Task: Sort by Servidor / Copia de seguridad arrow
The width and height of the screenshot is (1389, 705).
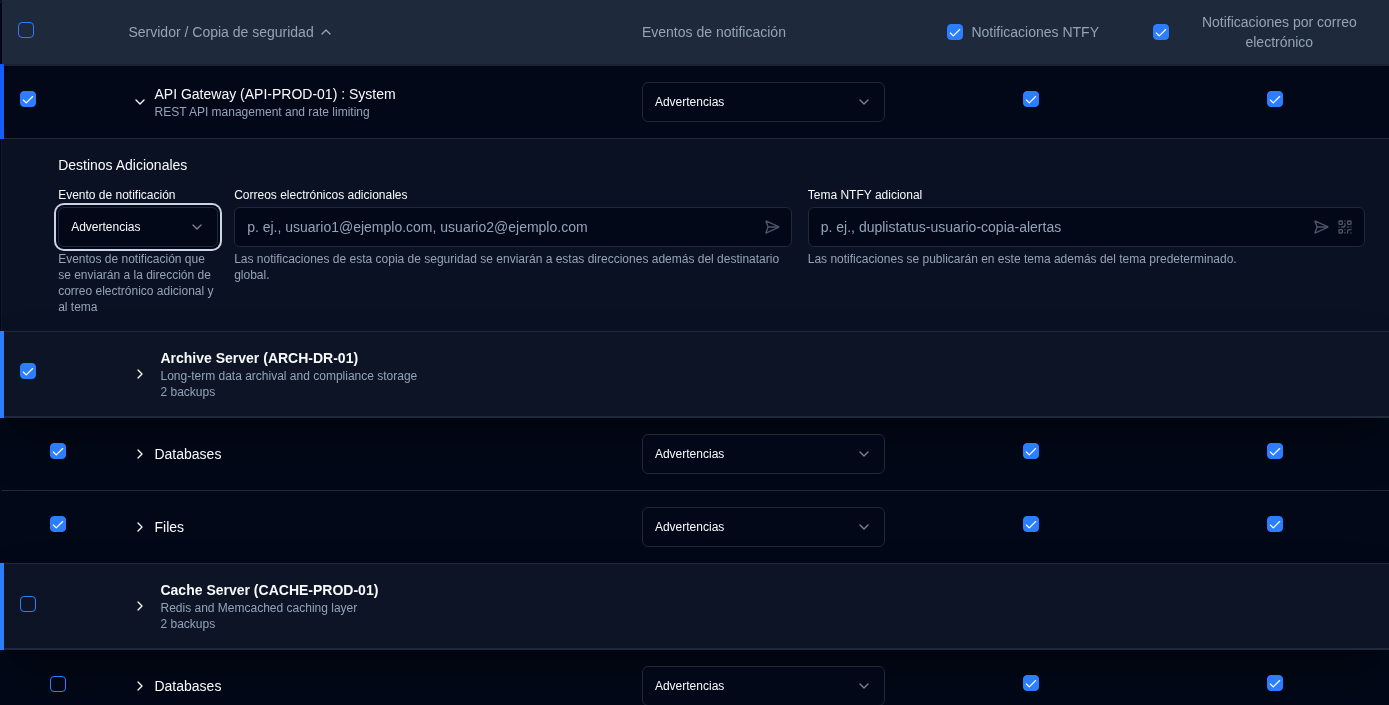Action: coord(326,32)
